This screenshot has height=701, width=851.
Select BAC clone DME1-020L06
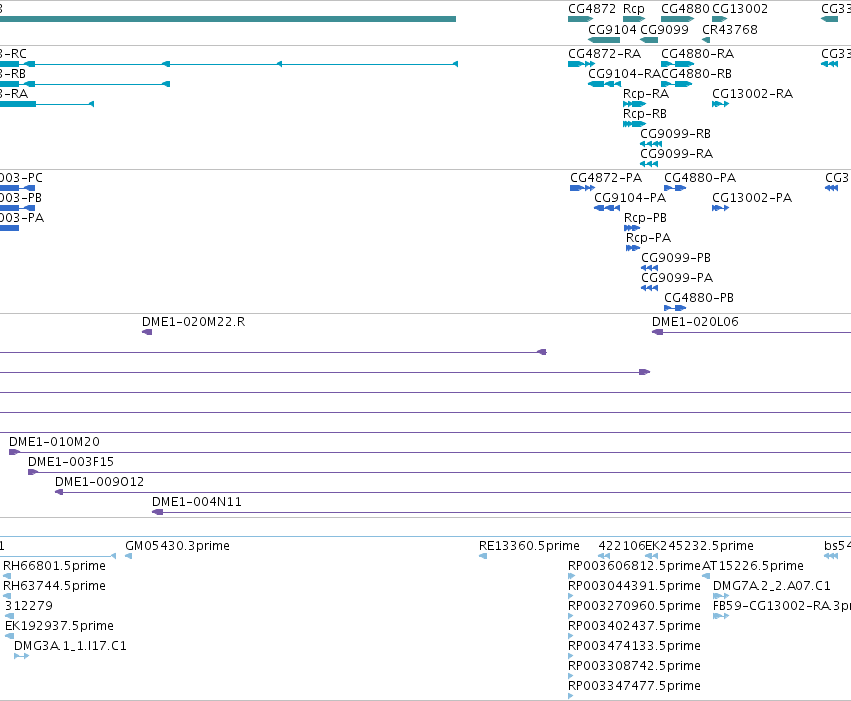click(x=695, y=322)
